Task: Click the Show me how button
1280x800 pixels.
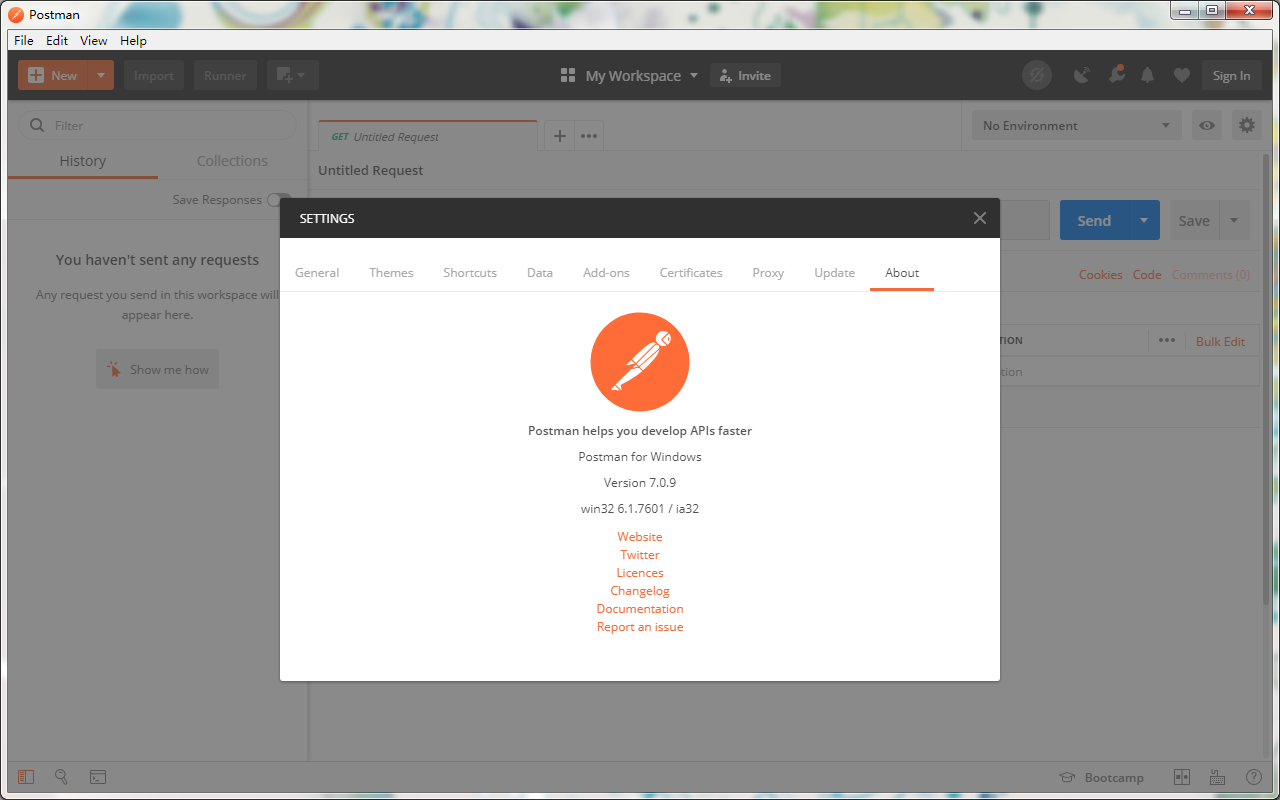Action: 157,369
